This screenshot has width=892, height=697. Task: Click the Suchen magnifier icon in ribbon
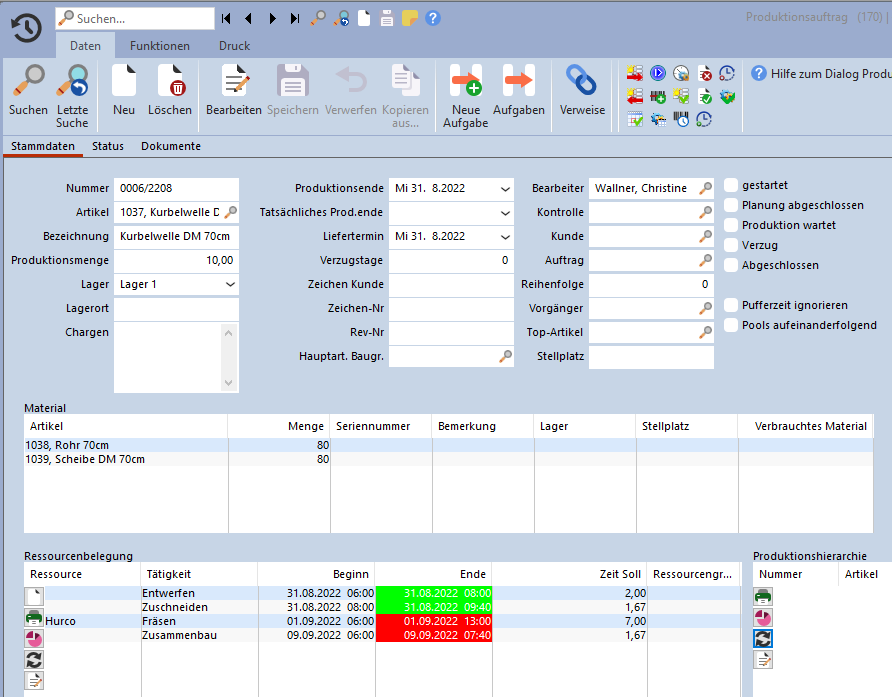(x=28, y=82)
